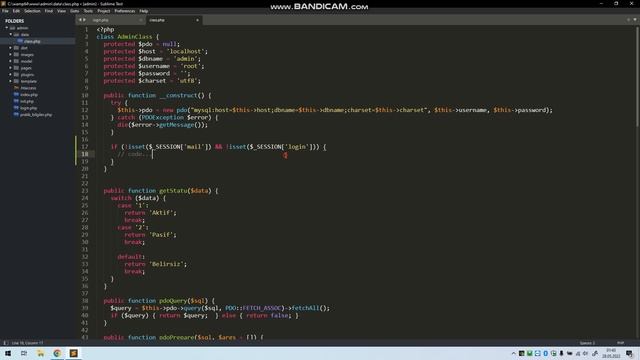Open class.php in the sidebar
The image size is (640, 360).
point(32,41)
